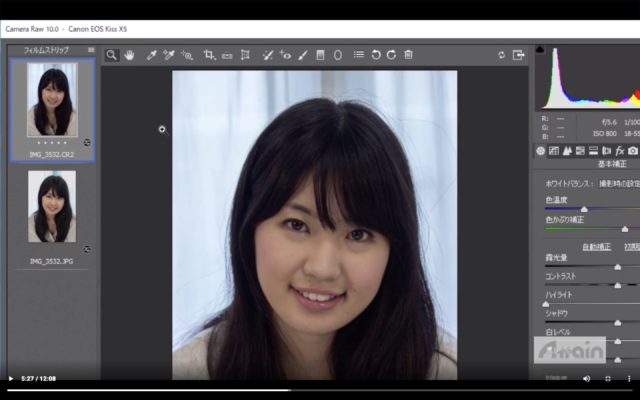Image resolution: width=640 pixels, height=400 pixels.
Task: Select the Adjustment Brush tool
Action: click(x=303, y=55)
